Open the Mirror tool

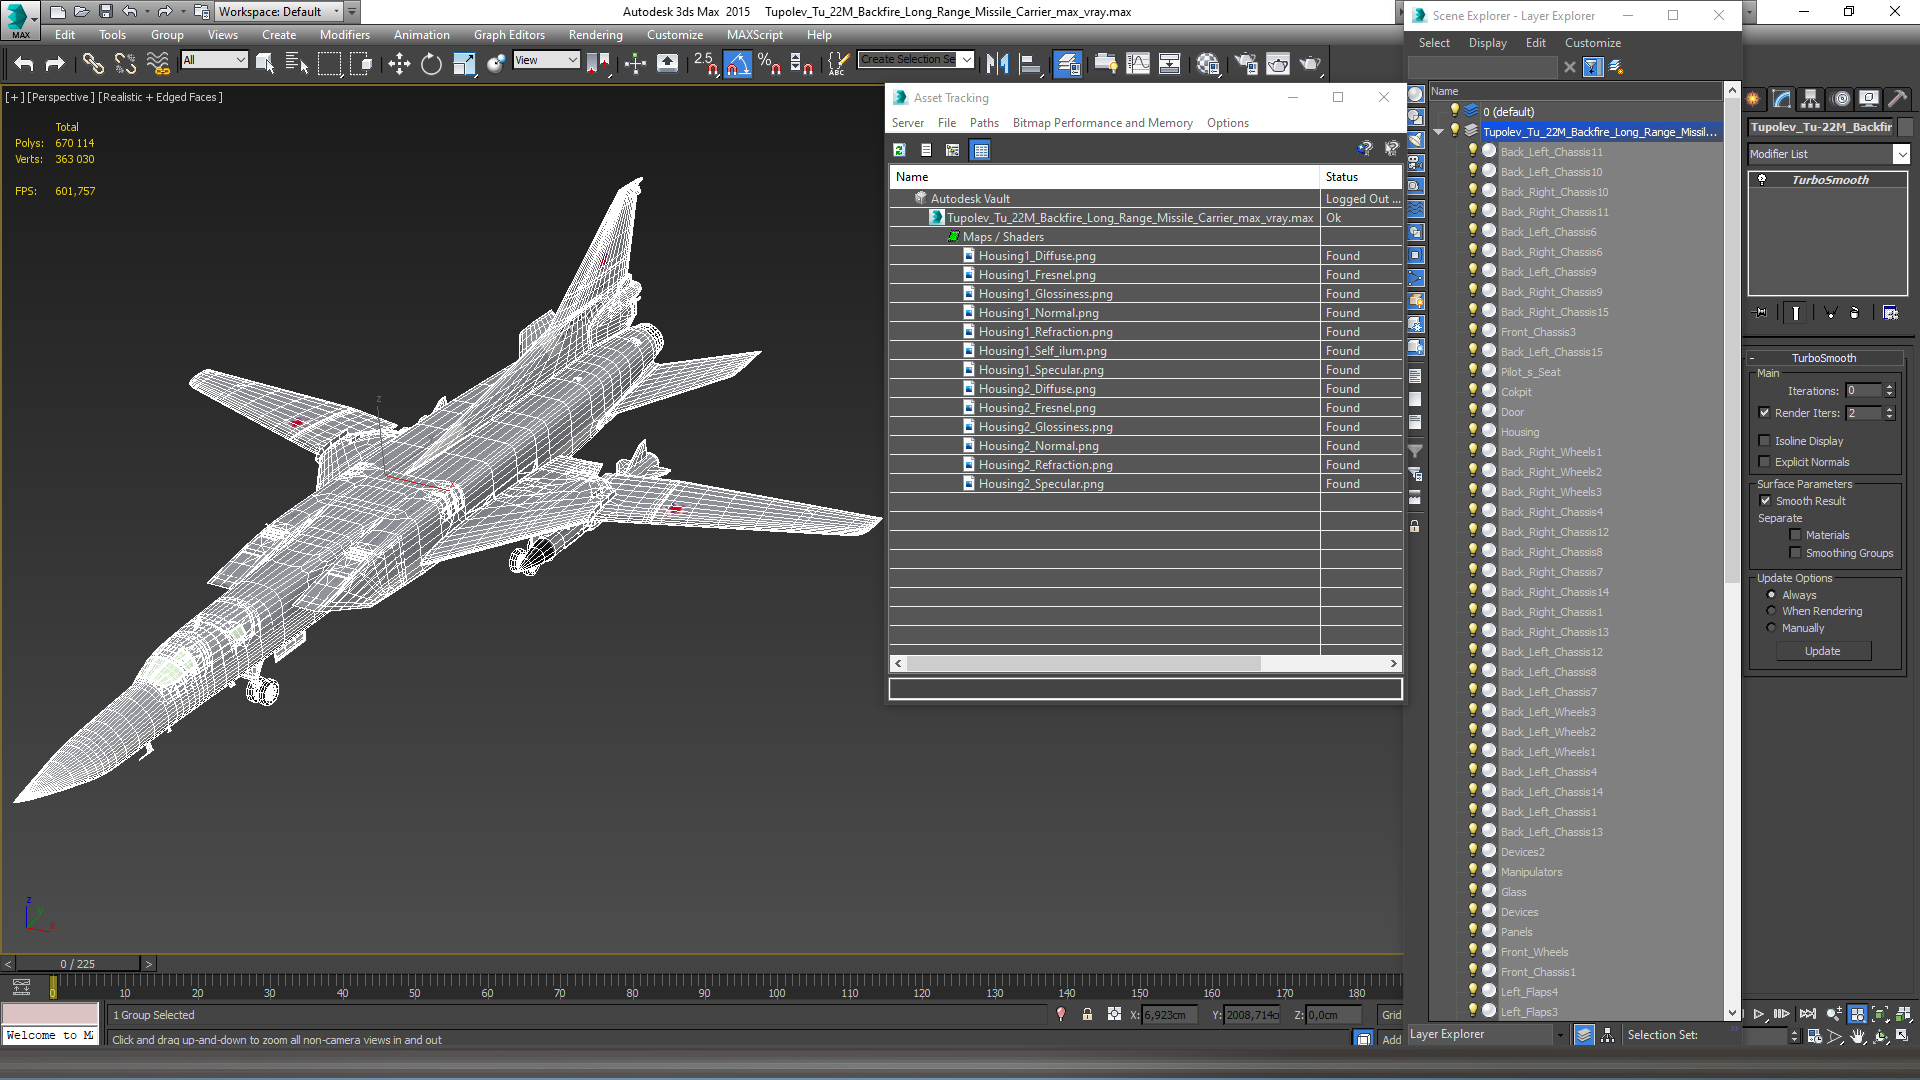(997, 64)
